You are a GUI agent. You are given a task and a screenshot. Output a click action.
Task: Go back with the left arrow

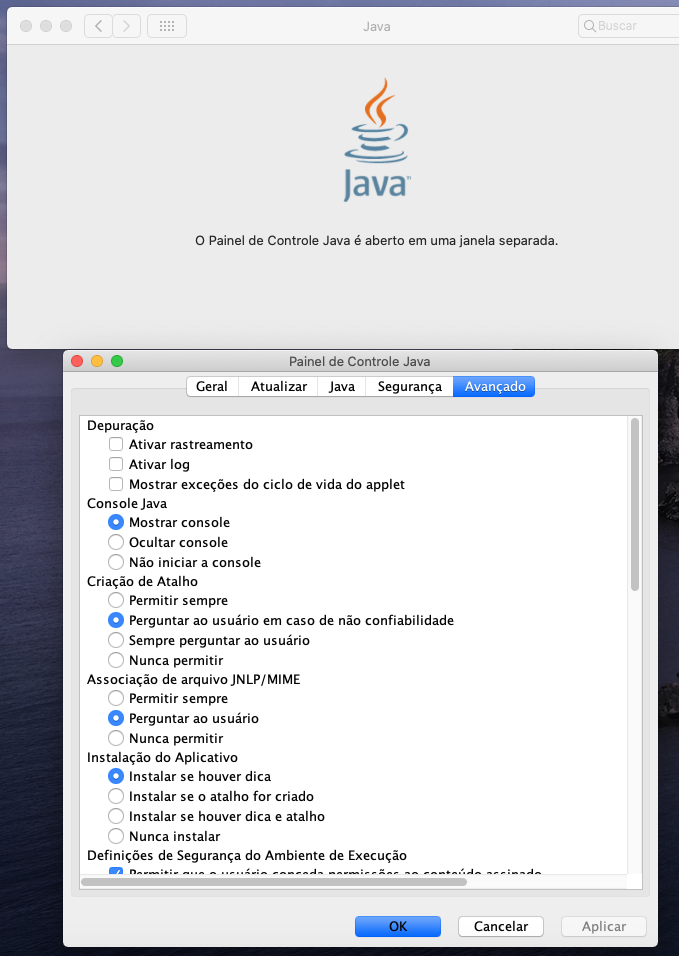point(98,26)
